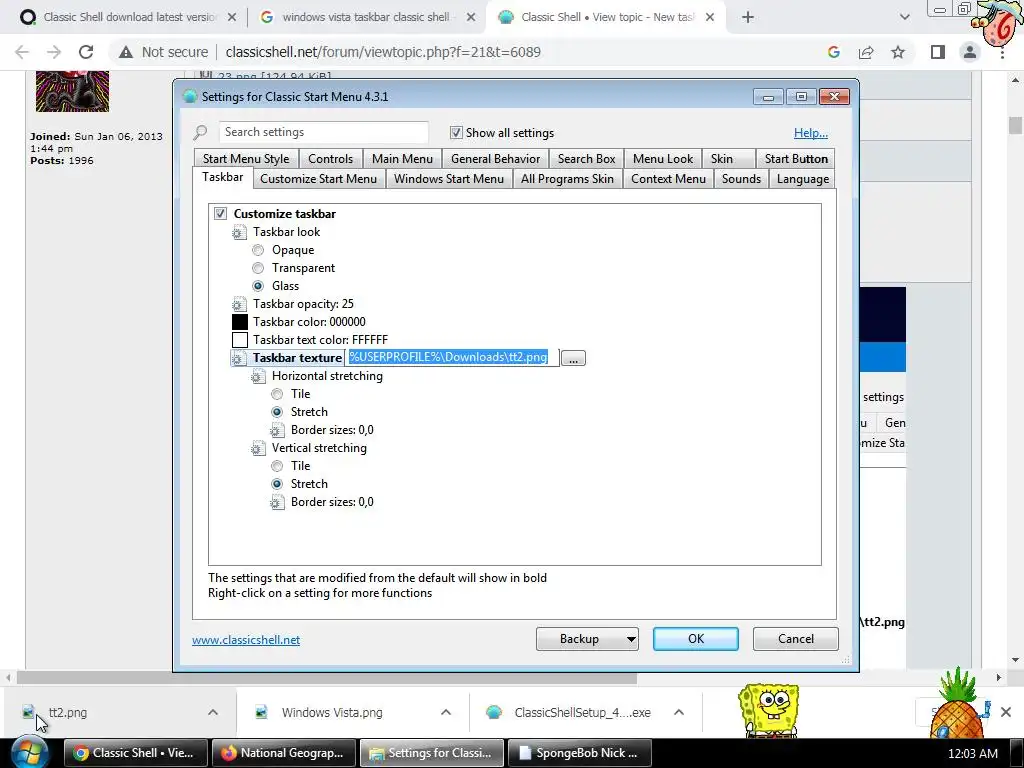Select Opaque taskbar look
Viewport: 1024px width, 768px height.
pyautogui.click(x=258, y=250)
